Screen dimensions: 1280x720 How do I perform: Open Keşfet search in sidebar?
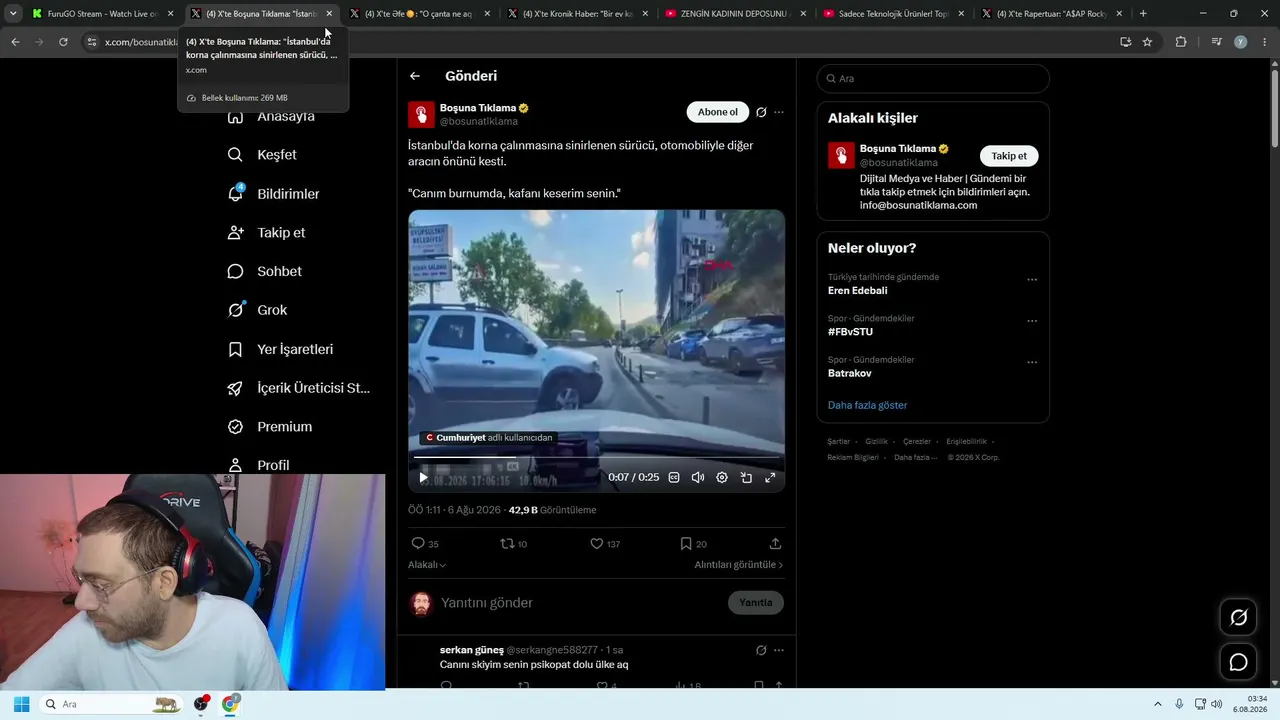(x=263, y=155)
